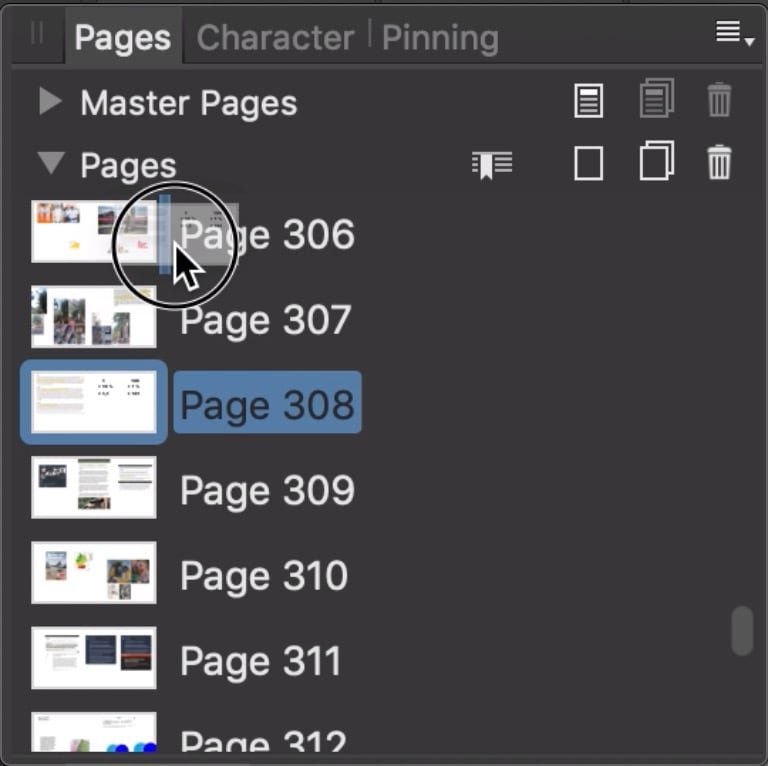Click the Page 310 label
The height and width of the screenshot is (766, 768).
[x=264, y=576]
